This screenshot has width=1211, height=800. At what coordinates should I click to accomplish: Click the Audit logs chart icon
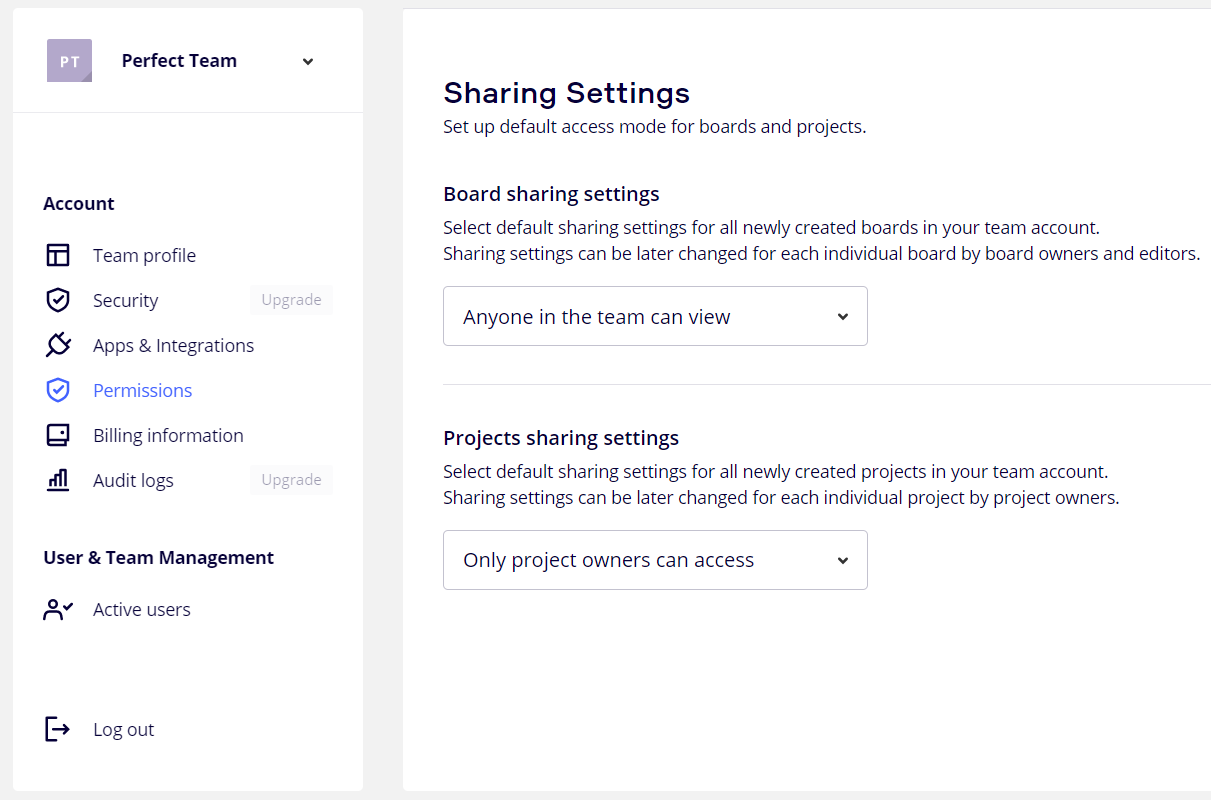coord(58,480)
